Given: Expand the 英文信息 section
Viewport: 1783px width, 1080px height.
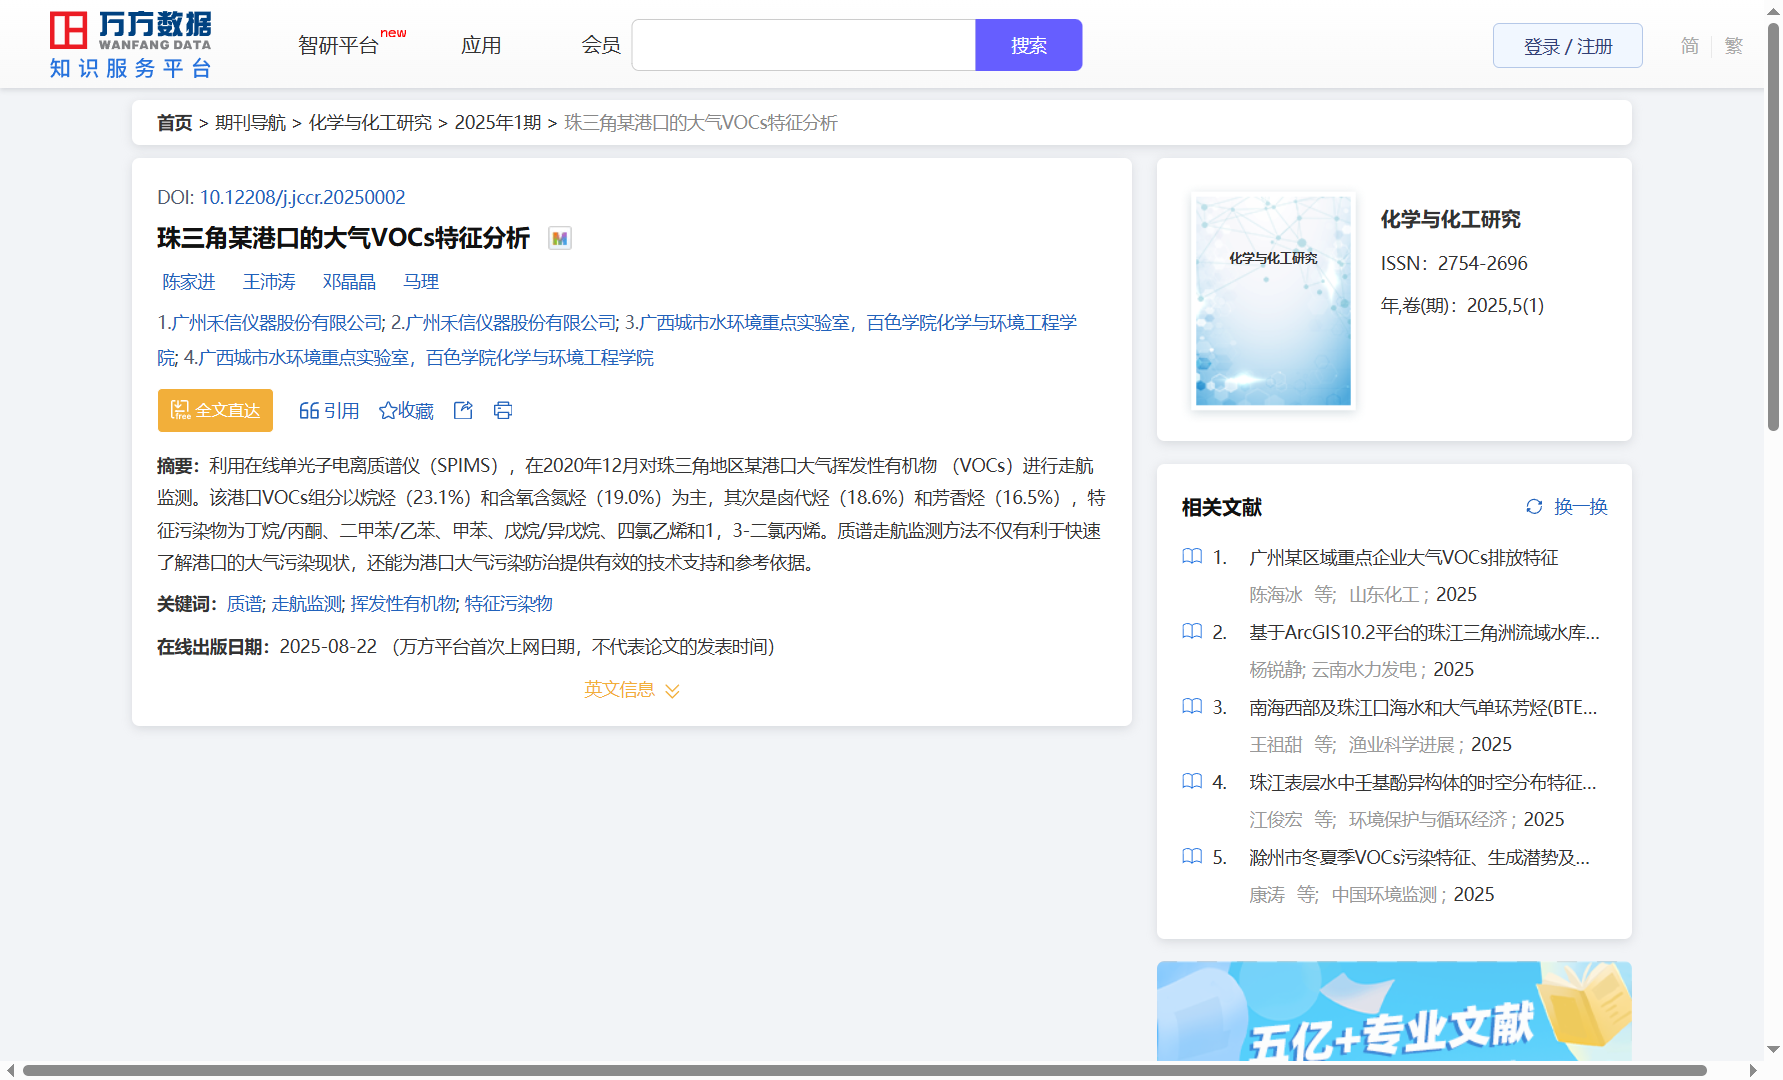Looking at the screenshot, I should [631, 690].
